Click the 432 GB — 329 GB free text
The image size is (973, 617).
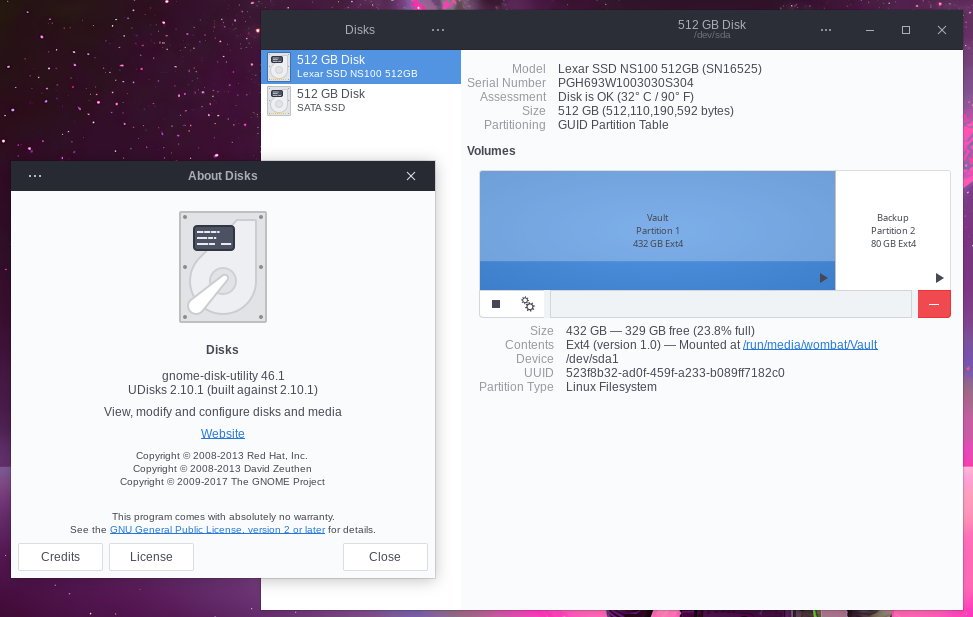660,331
